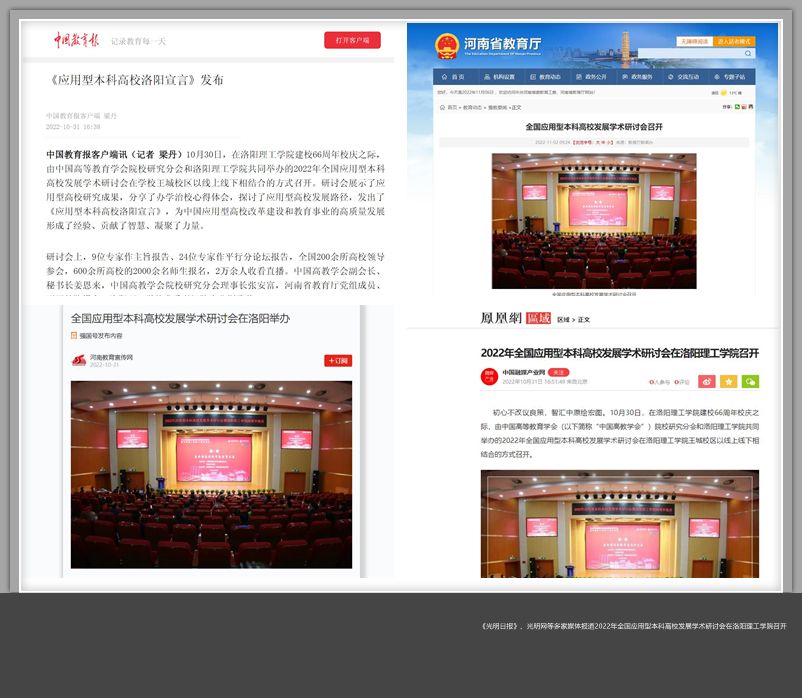Select the 政务公开 menu item
The height and width of the screenshot is (698, 802).
pos(592,77)
